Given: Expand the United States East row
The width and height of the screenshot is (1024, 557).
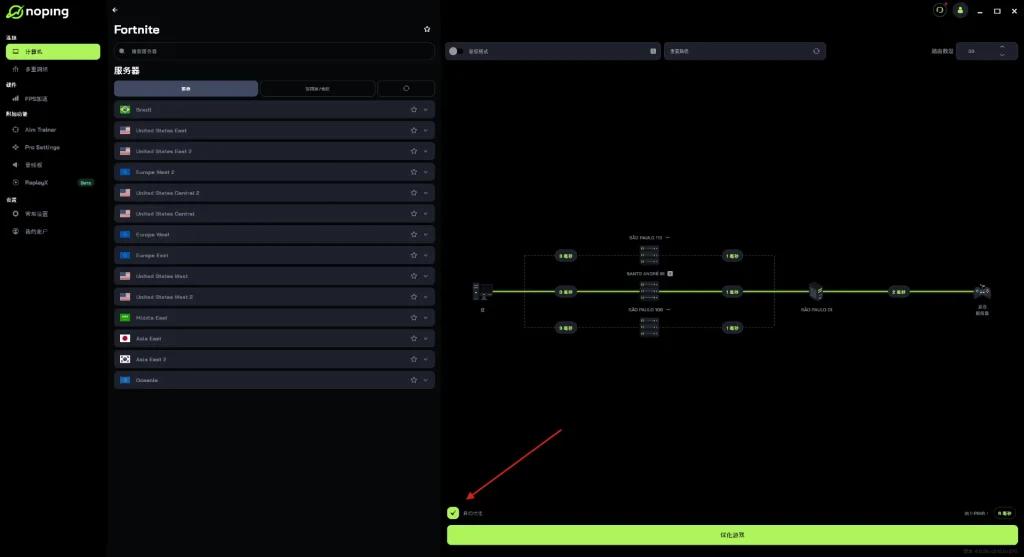Looking at the screenshot, I should pyautogui.click(x=426, y=131).
